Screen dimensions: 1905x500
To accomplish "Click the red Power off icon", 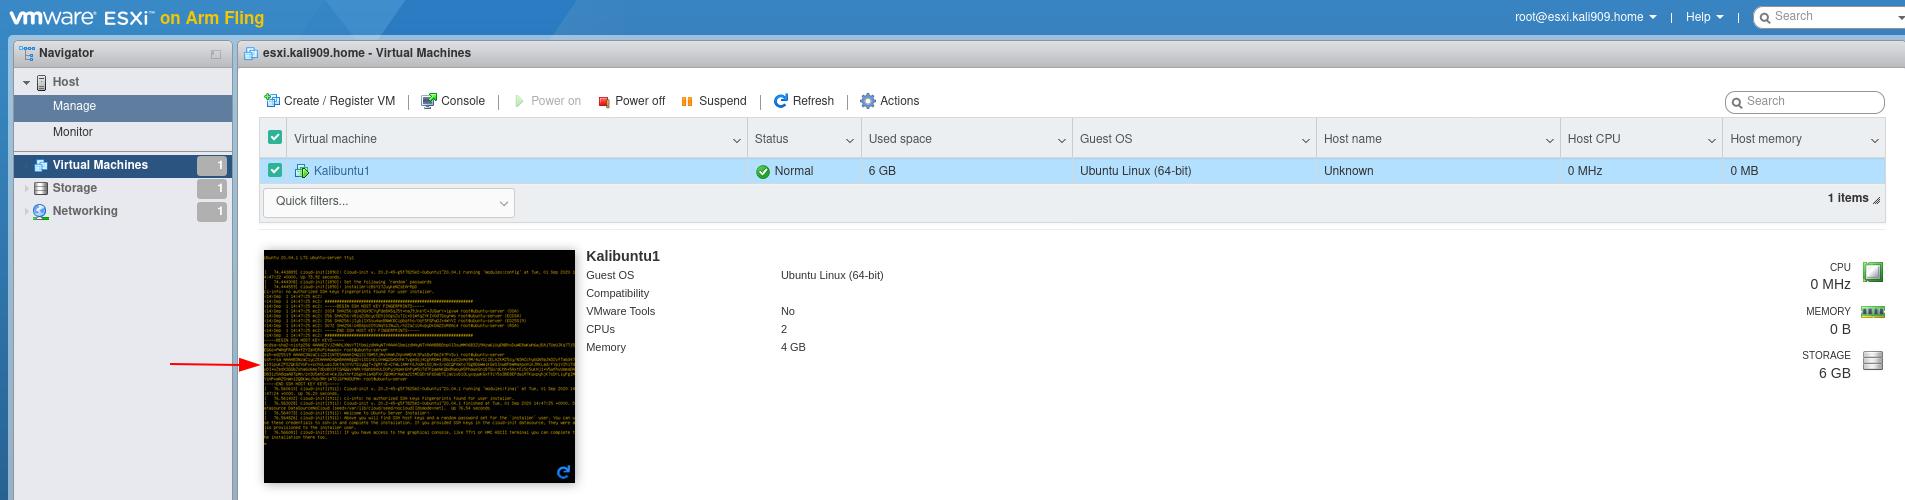I will pyautogui.click(x=603, y=102).
